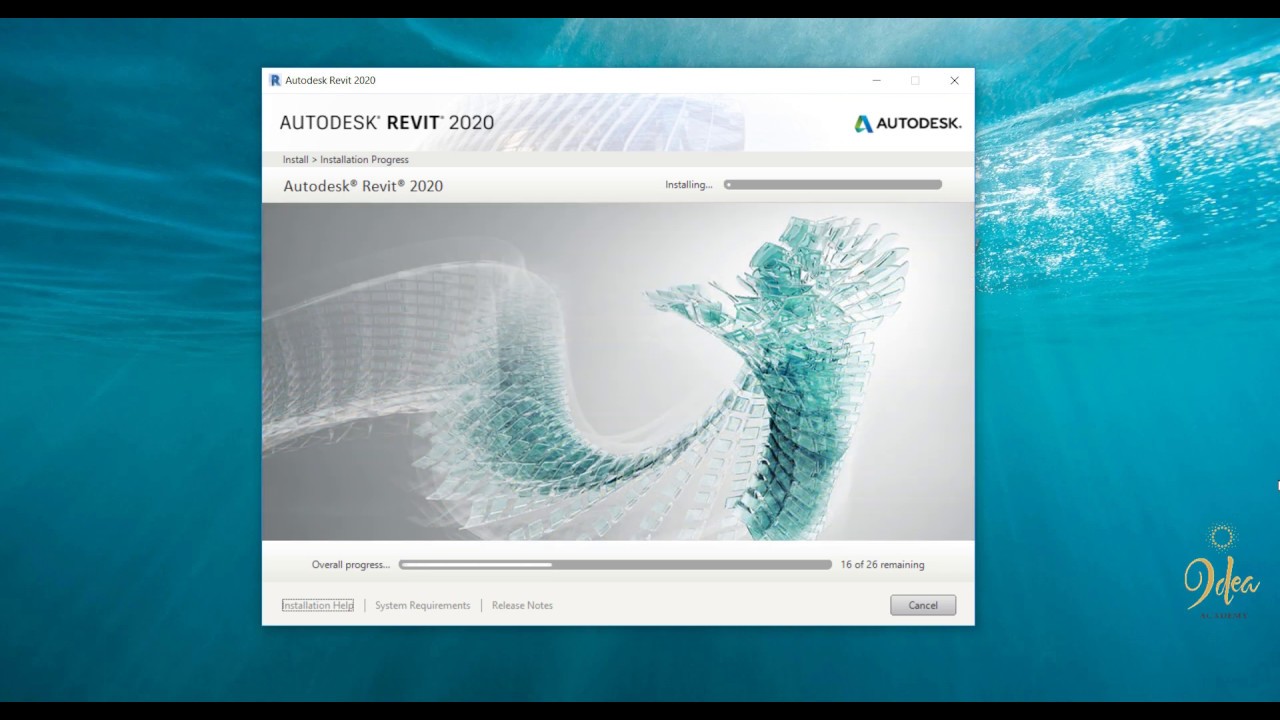Image resolution: width=1280 pixels, height=720 pixels.
Task: Click the disabled maximize button
Action: click(914, 80)
